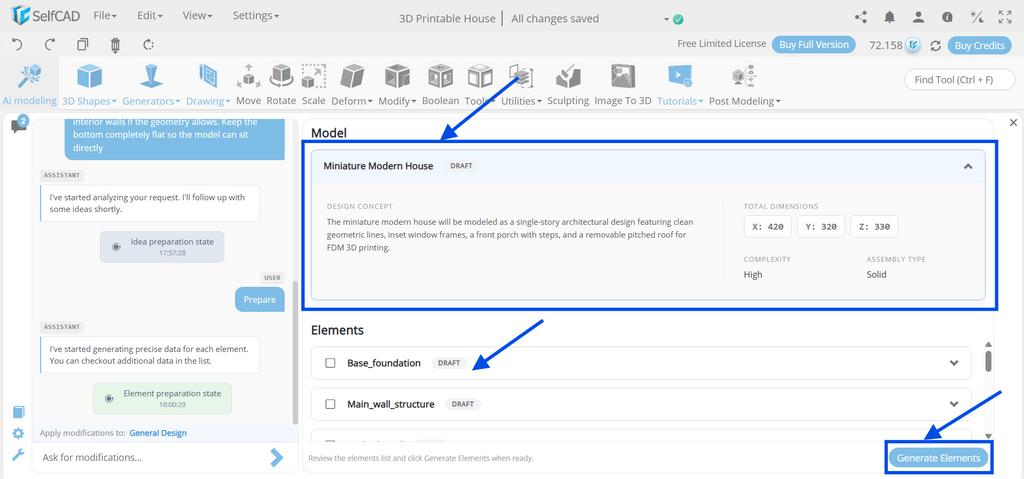Click Buy Full Version button
The image size is (1024, 479).
pos(814,44)
